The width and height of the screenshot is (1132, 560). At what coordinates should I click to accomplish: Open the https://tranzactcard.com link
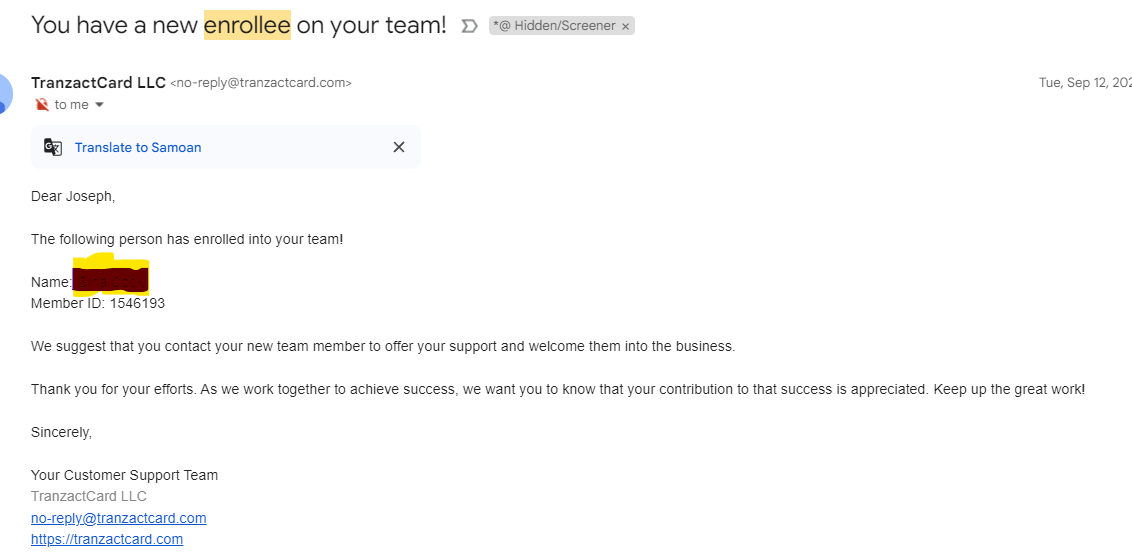pyautogui.click(x=107, y=539)
